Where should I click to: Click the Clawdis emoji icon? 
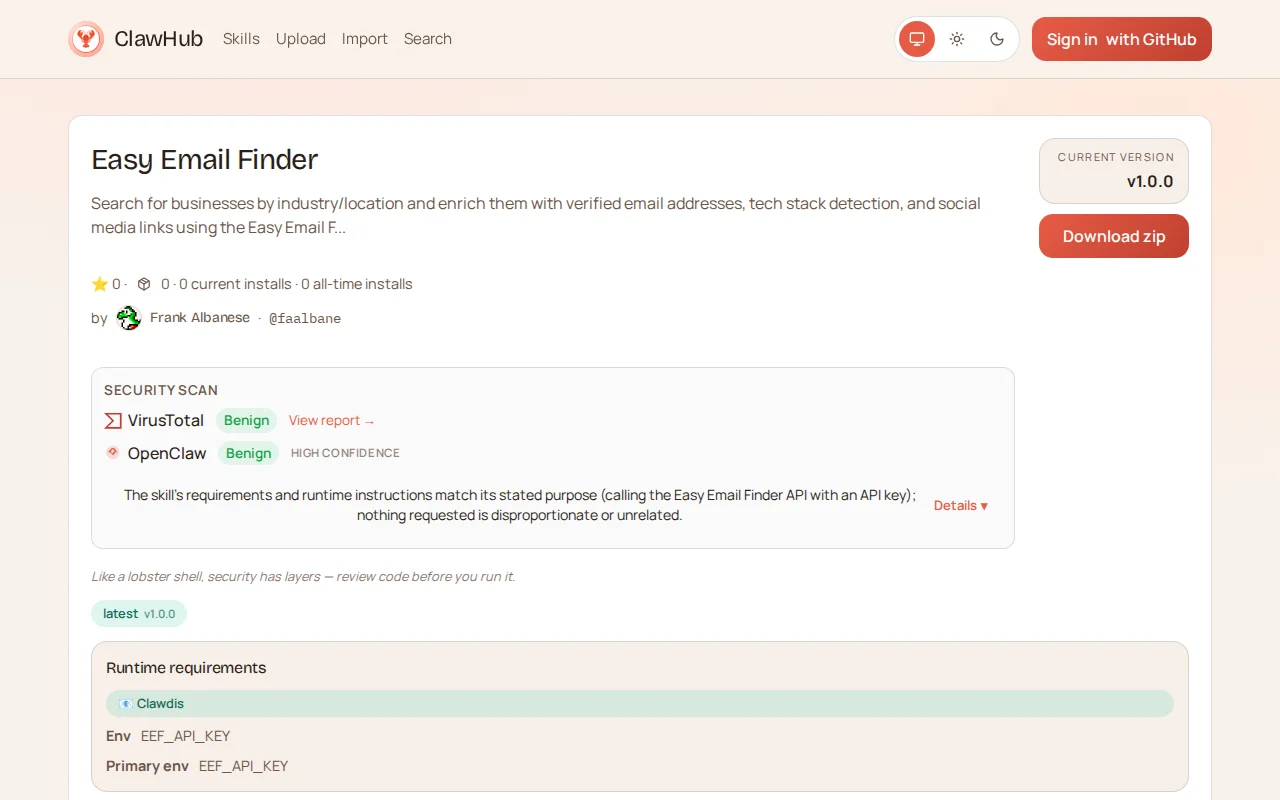coord(126,704)
